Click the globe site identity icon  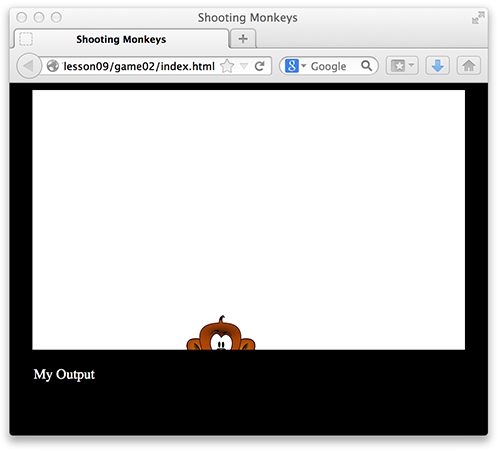(52, 66)
